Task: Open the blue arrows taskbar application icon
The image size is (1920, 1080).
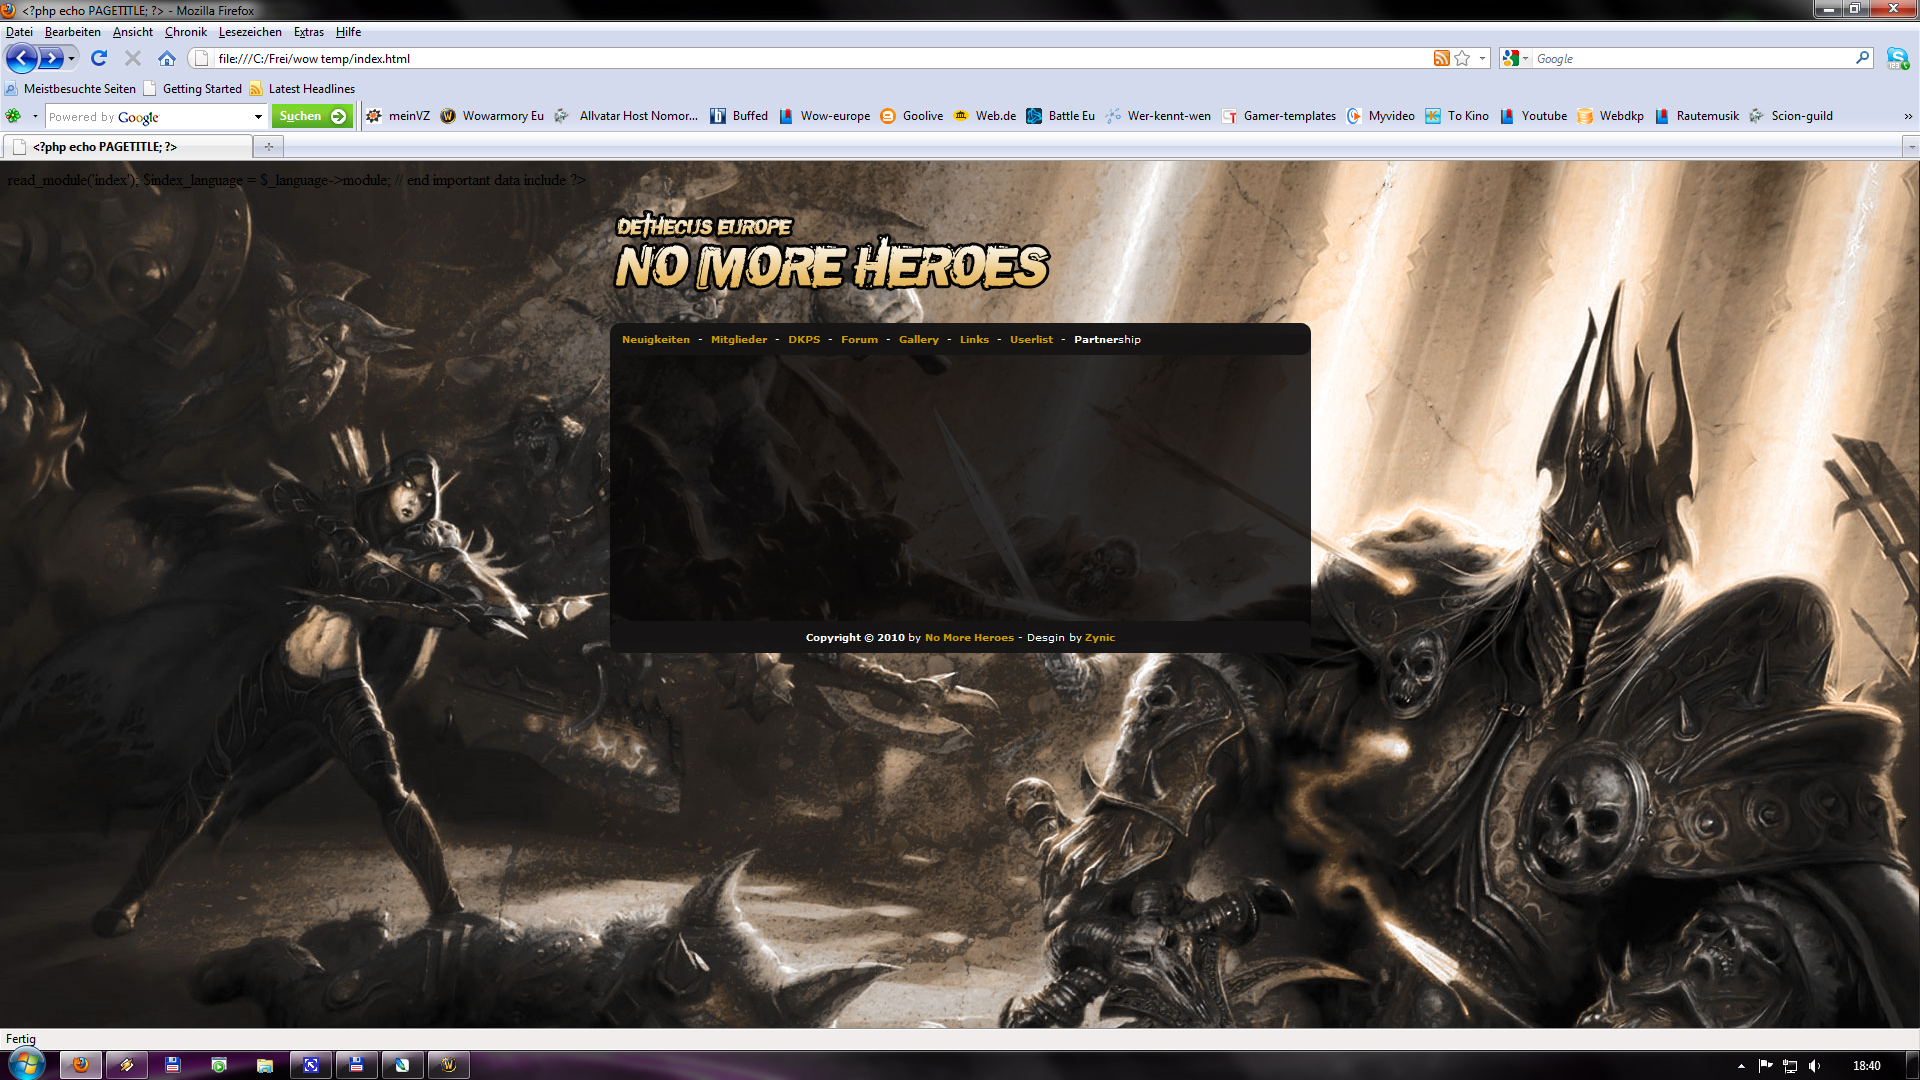Action: [x=310, y=1065]
